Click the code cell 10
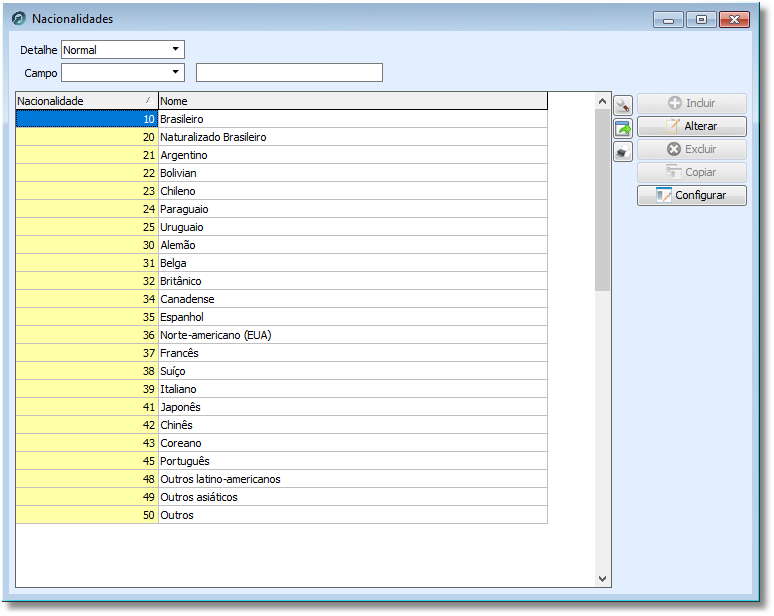Image resolution: width=774 pixels, height=616 pixels. [x=87, y=119]
